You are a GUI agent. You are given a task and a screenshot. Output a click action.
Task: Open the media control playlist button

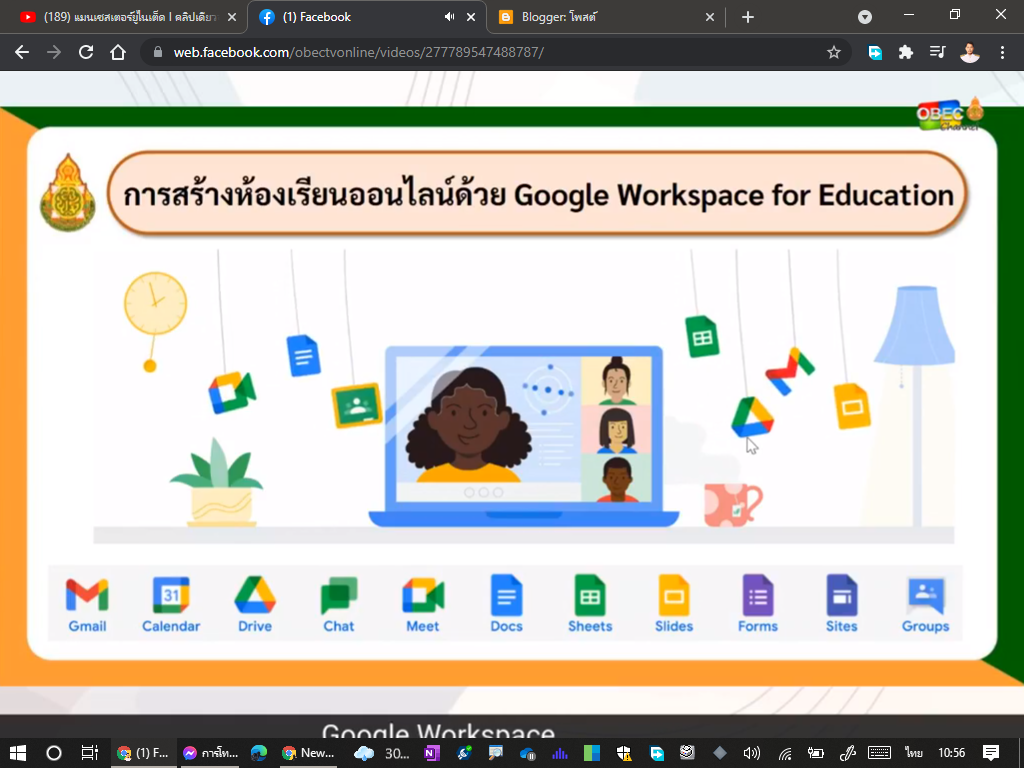click(938, 52)
